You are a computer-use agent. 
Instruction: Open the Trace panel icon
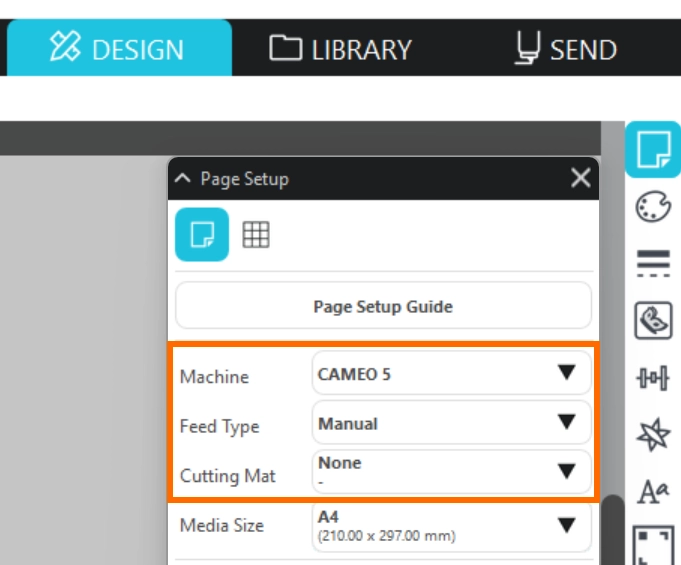coord(653,321)
